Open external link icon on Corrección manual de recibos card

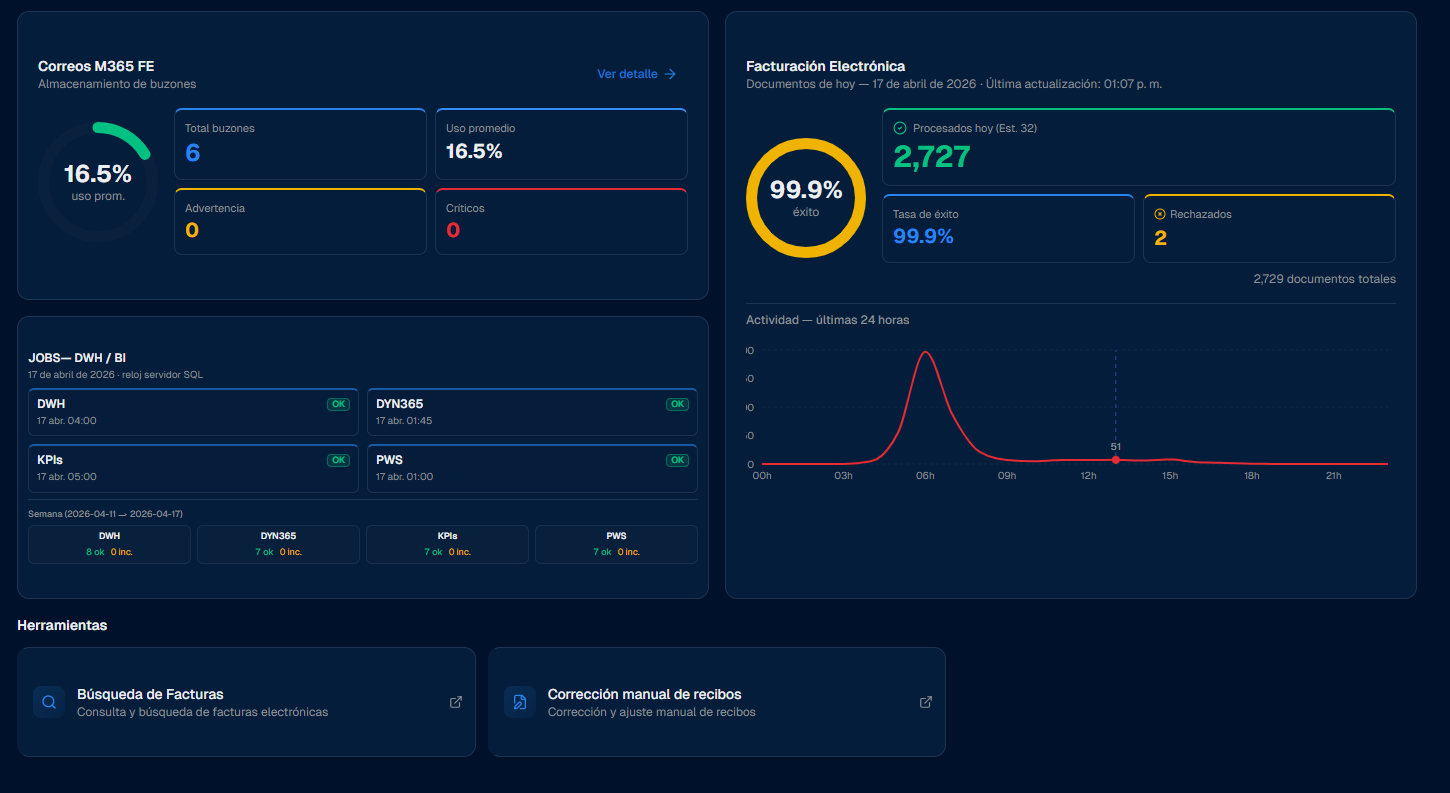pyautogui.click(x=925, y=702)
